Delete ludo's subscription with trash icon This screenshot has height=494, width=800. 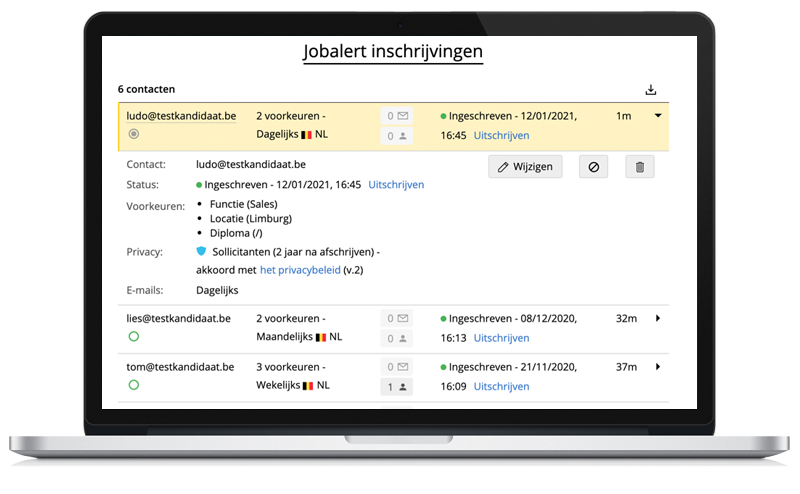[x=640, y=167]
